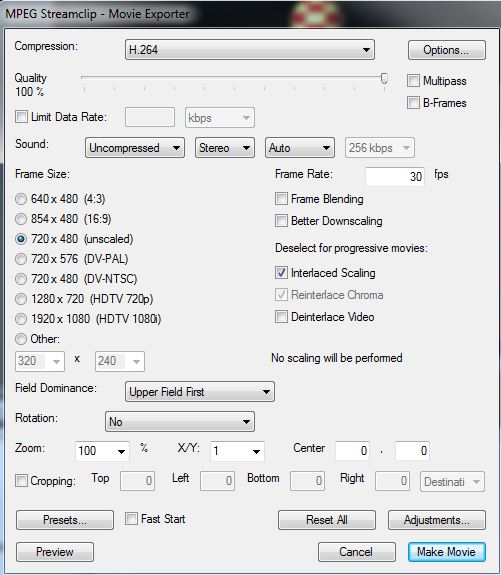Click the Right cropping value field

pos(392,481)
